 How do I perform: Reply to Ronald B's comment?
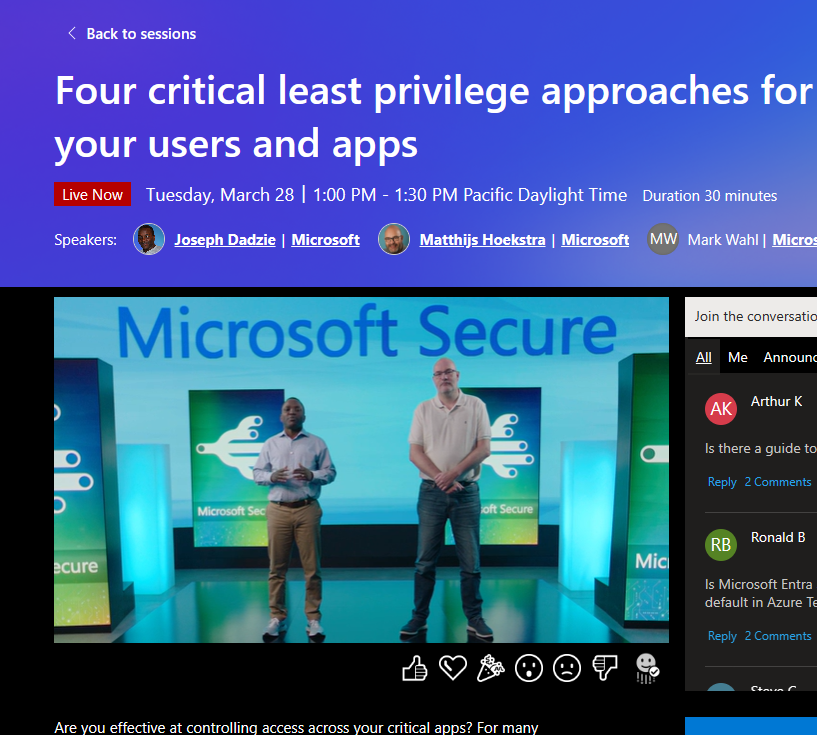click(x=722, y=636)
